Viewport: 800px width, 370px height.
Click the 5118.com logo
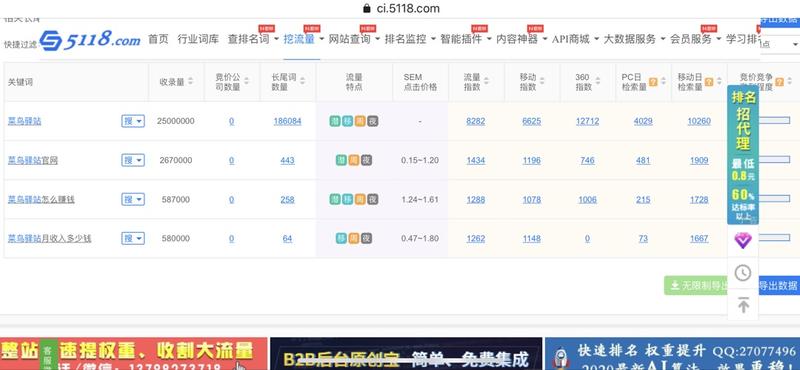[x=90, y=40]
